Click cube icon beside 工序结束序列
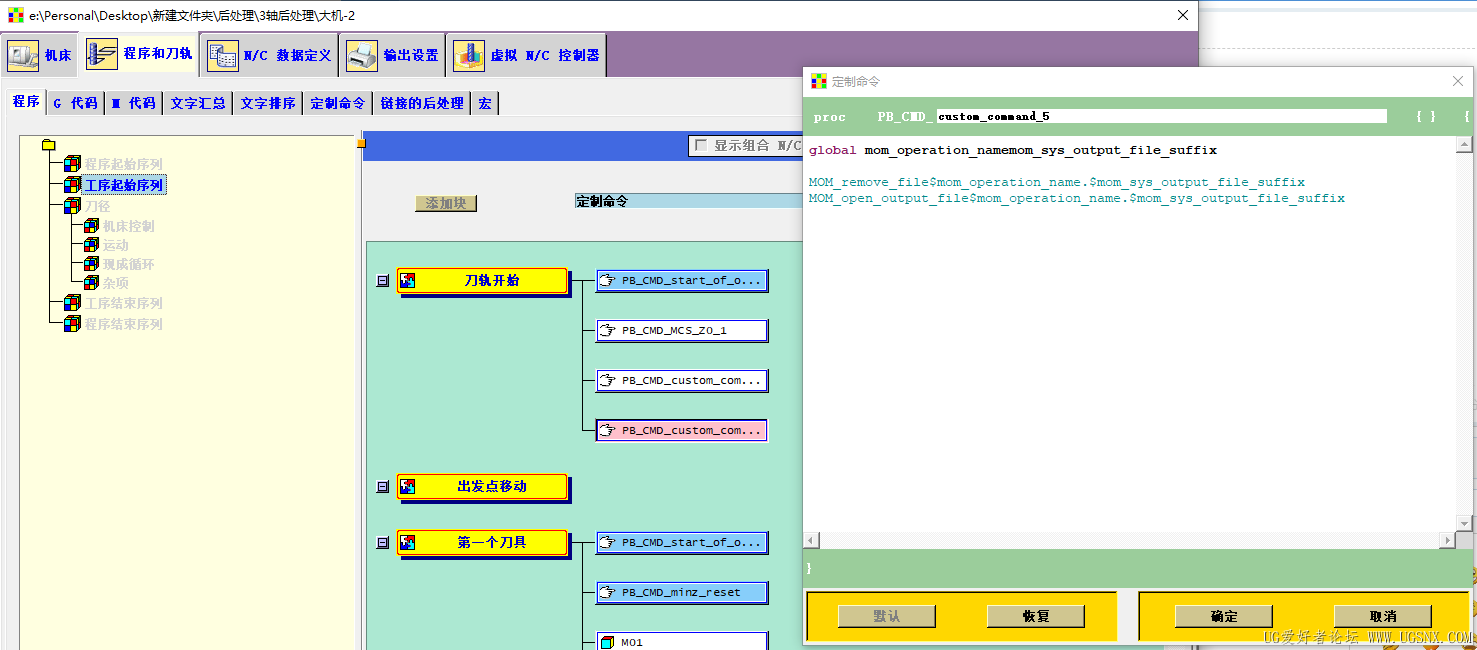 (x=72, y=303)
